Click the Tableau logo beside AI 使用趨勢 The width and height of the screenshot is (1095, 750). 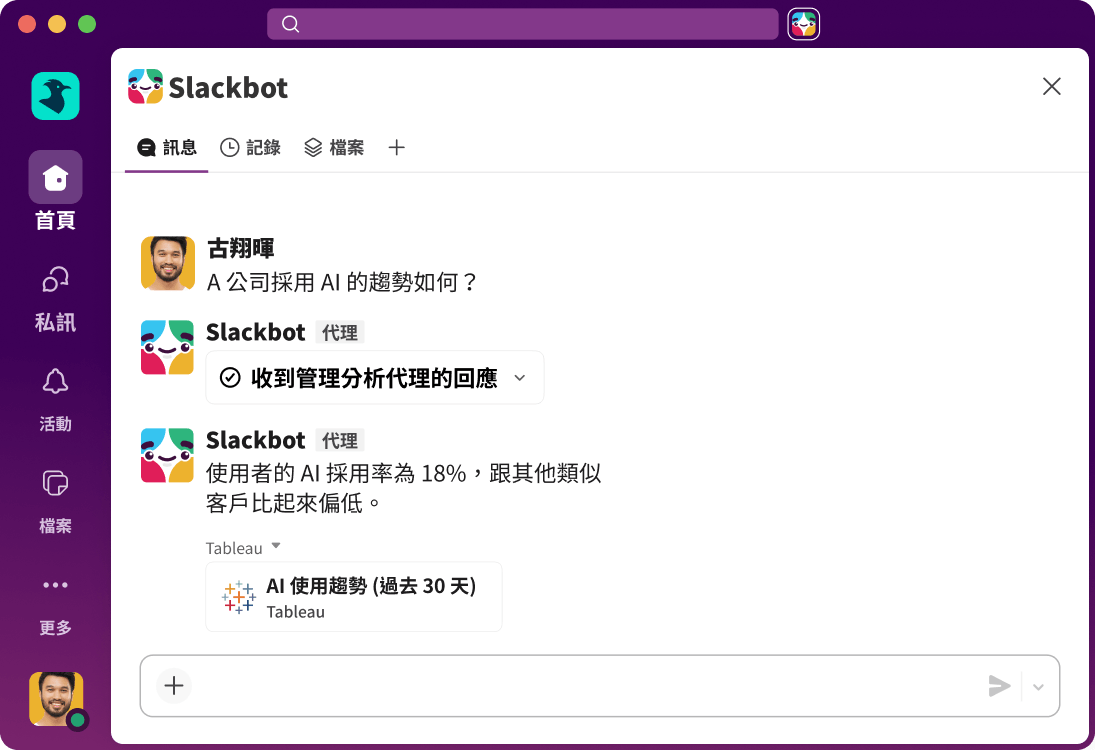coord(238,597)
